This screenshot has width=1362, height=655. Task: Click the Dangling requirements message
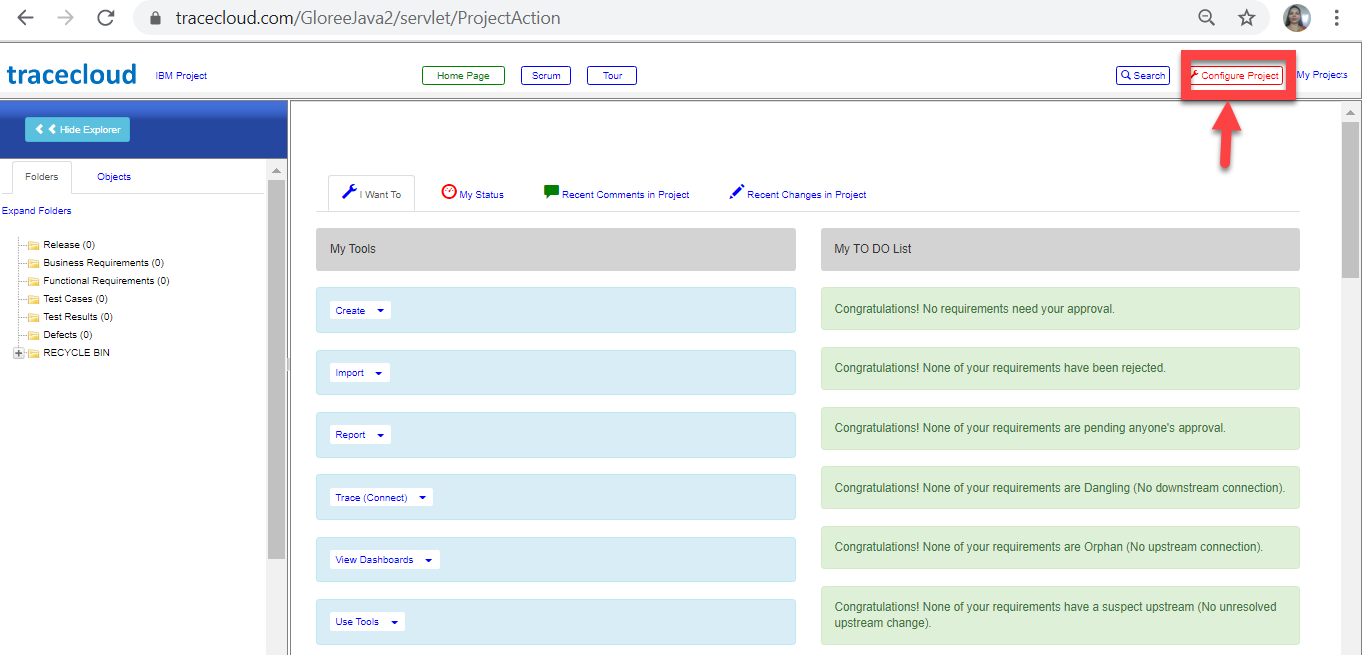pyautogui.click(x=1060, y=488)
